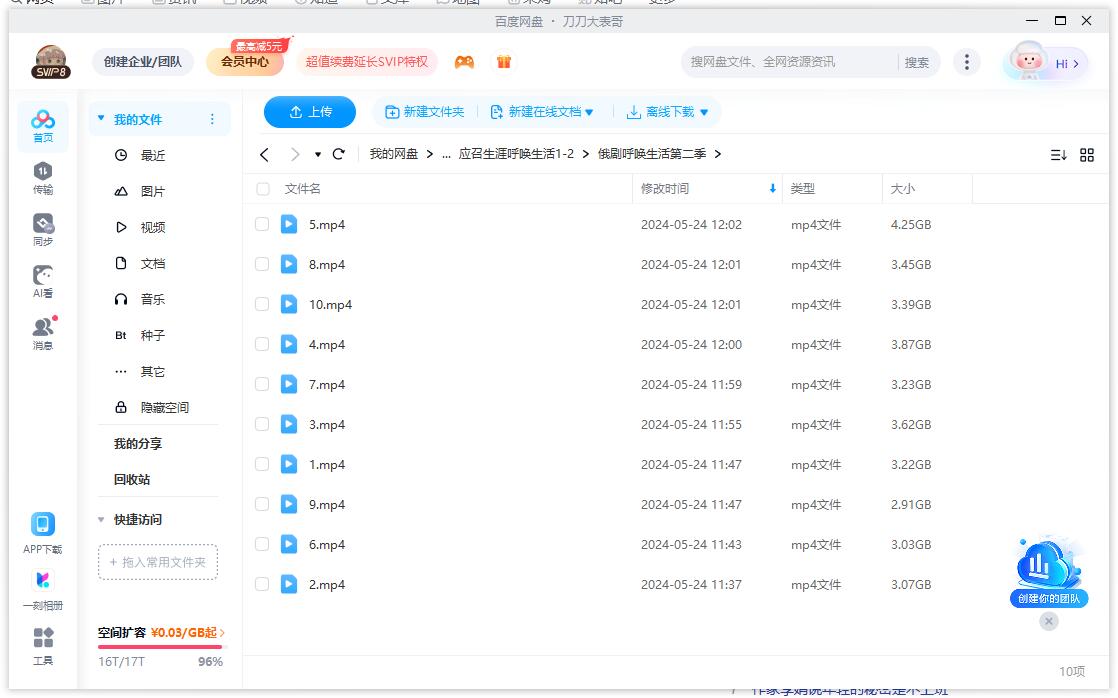Open the 工具 tools panel
This screenshot has width=1118, height=698.
[x=42, y=645]
